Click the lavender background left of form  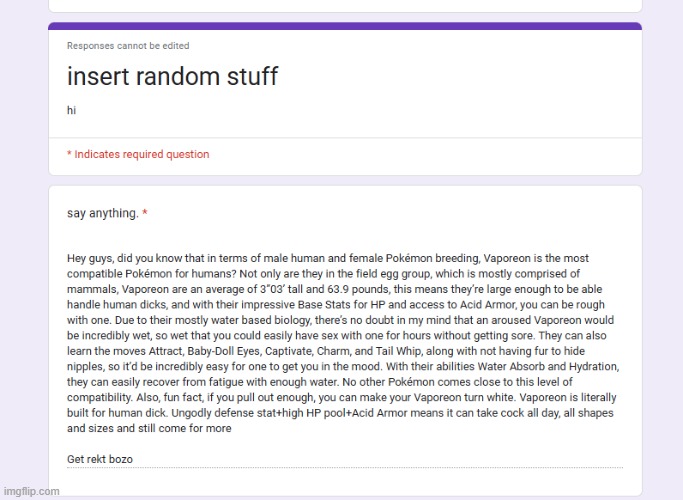[22, 250]
